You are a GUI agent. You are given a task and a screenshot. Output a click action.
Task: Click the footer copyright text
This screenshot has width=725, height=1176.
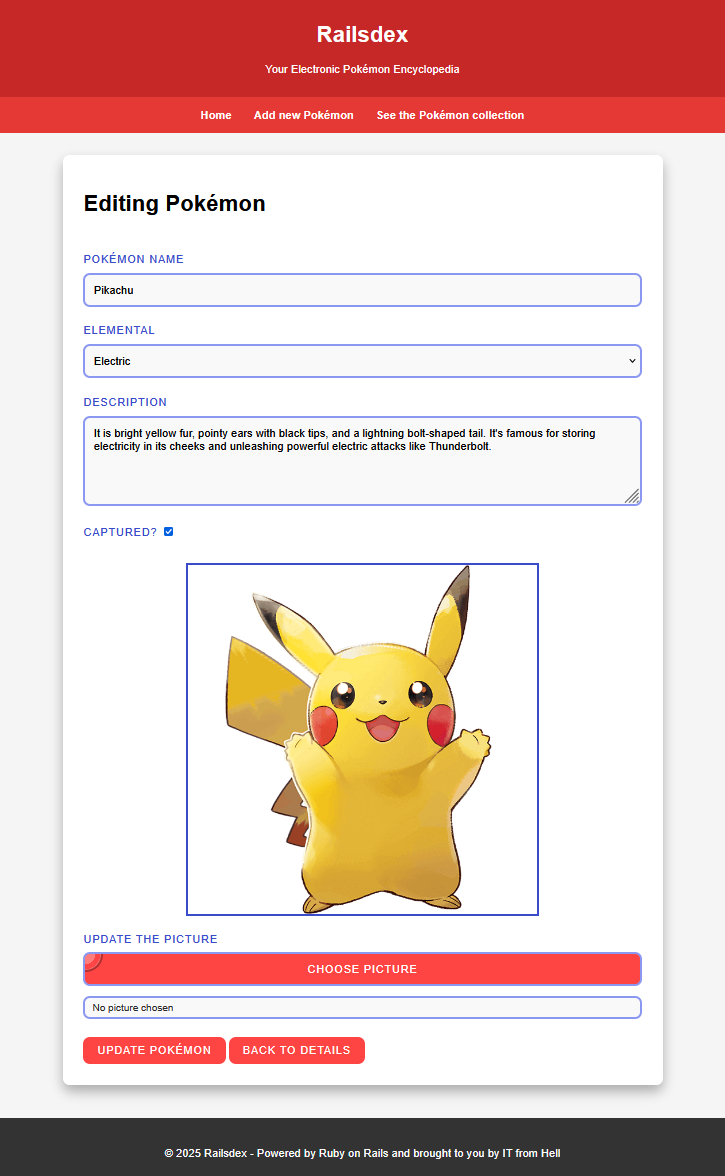coord(362,1153)
